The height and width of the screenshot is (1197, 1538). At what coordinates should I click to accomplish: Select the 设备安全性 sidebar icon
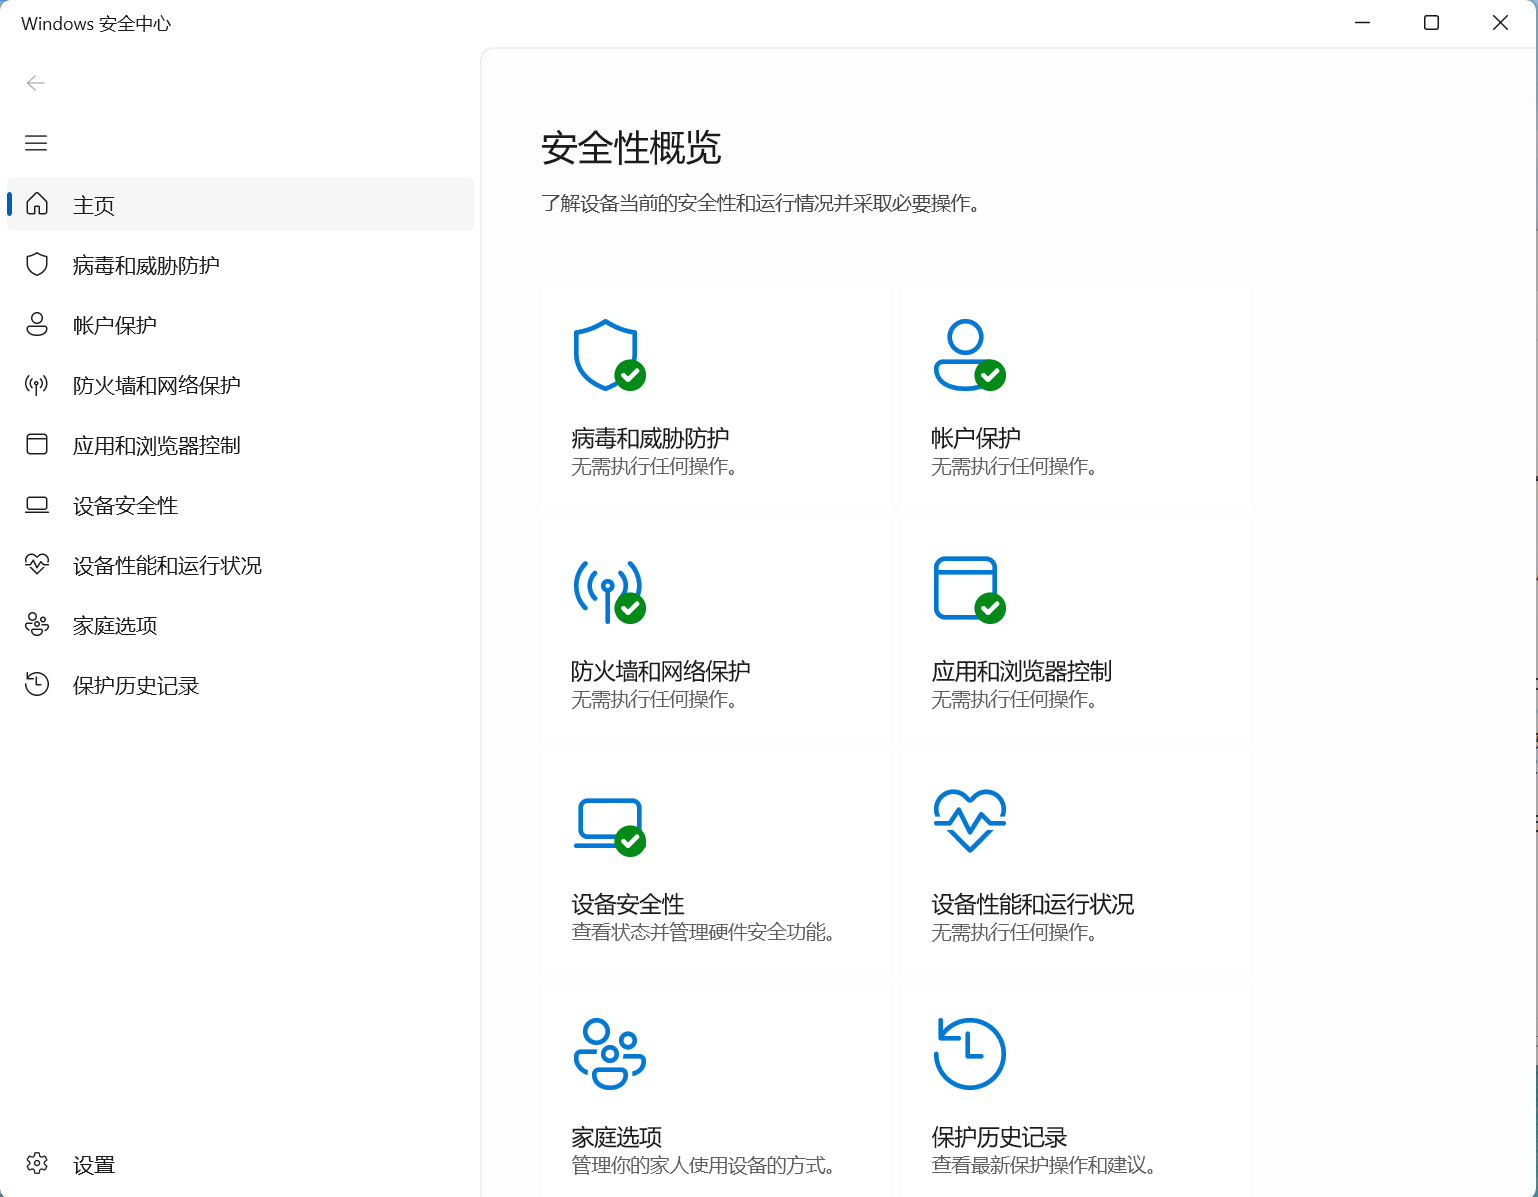tap(124, 505)
